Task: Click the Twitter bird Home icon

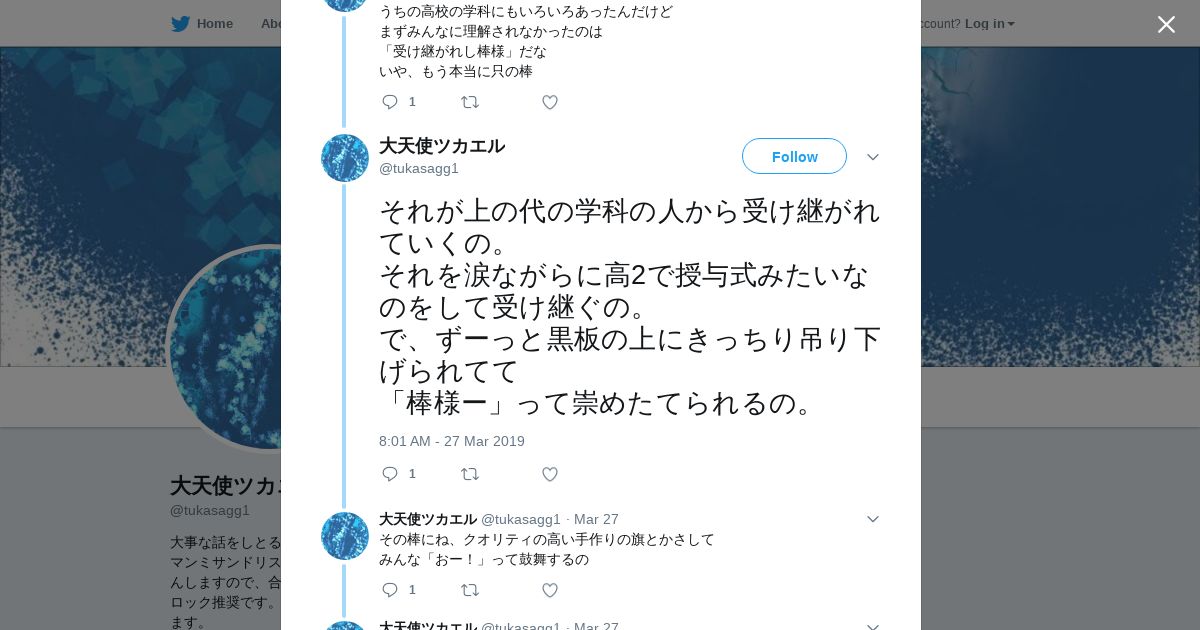Action: tap(180, 23)
